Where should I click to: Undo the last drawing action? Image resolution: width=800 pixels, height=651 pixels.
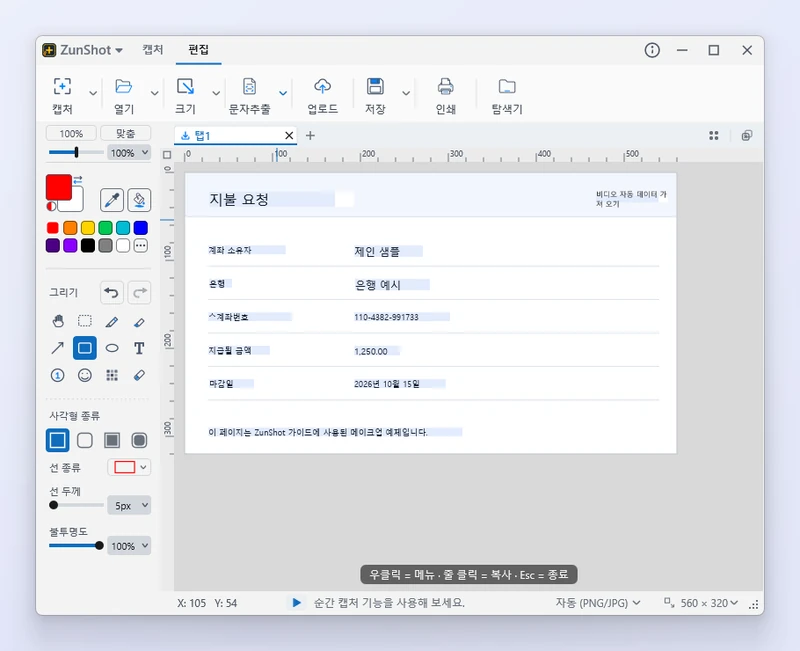pyautogui.click(x=111, y=292)
